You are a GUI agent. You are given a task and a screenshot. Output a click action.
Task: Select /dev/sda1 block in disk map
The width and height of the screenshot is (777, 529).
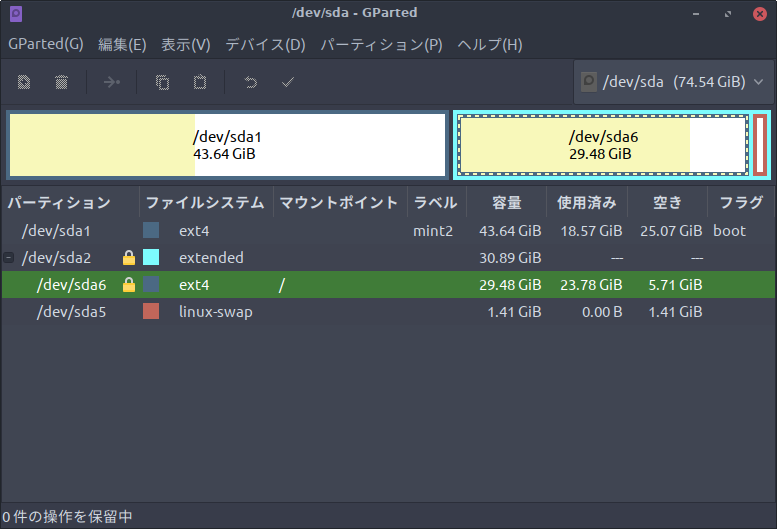tap(227, 145)
